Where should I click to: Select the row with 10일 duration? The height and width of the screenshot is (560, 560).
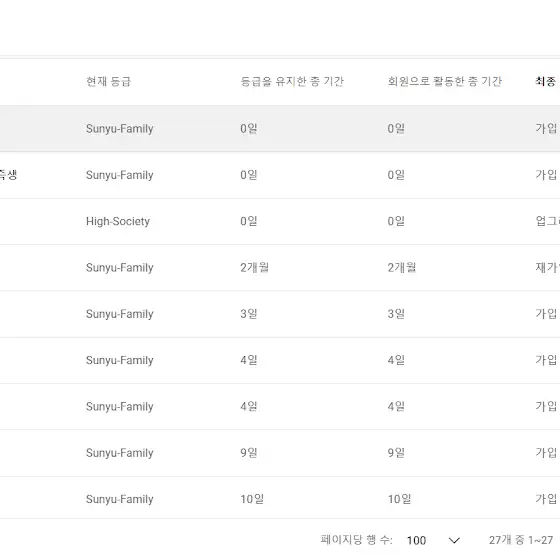(x=280, y=499)
